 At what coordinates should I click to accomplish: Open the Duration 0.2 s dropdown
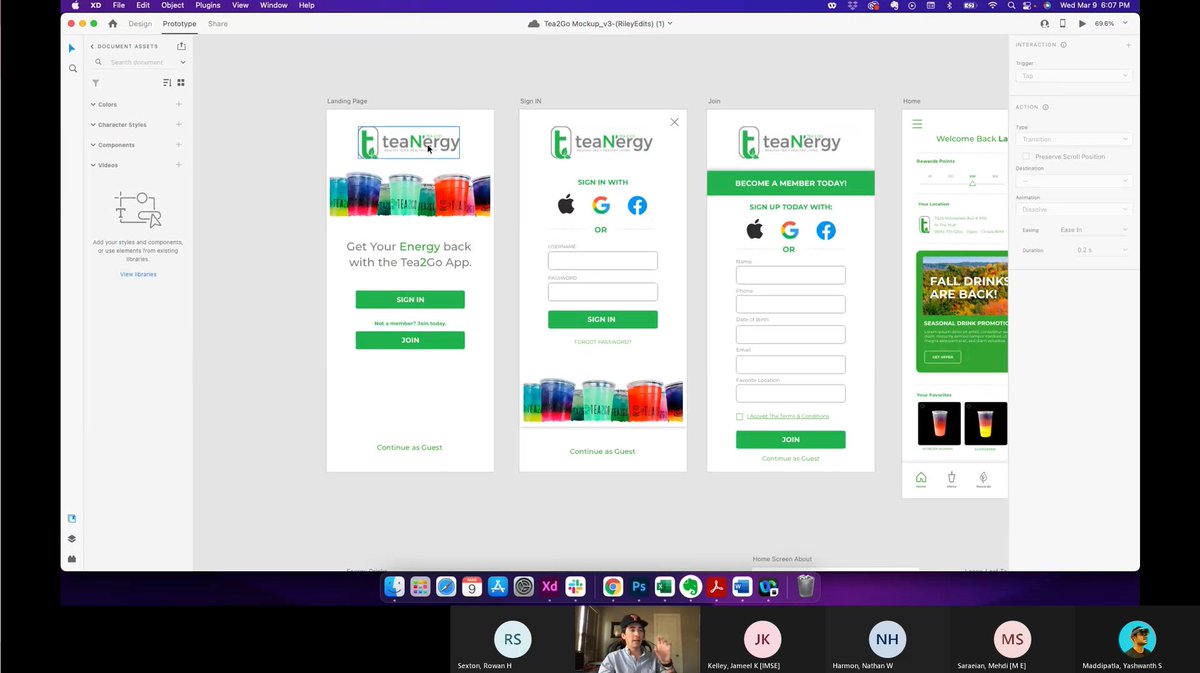pyautogui.click(x=1103, y=250)
